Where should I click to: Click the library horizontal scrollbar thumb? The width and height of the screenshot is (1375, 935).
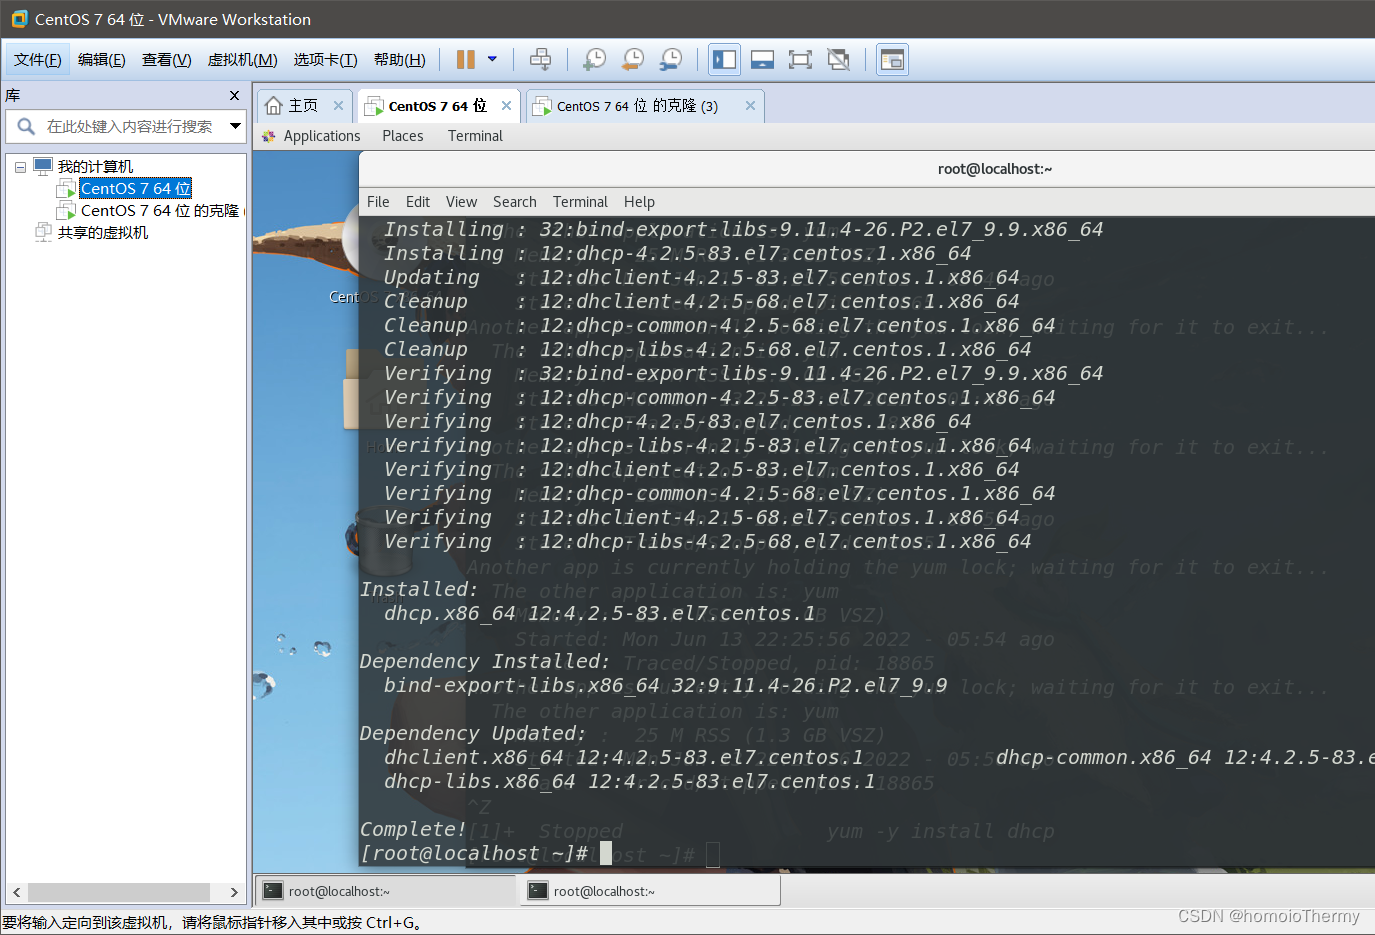pos(119,892)
